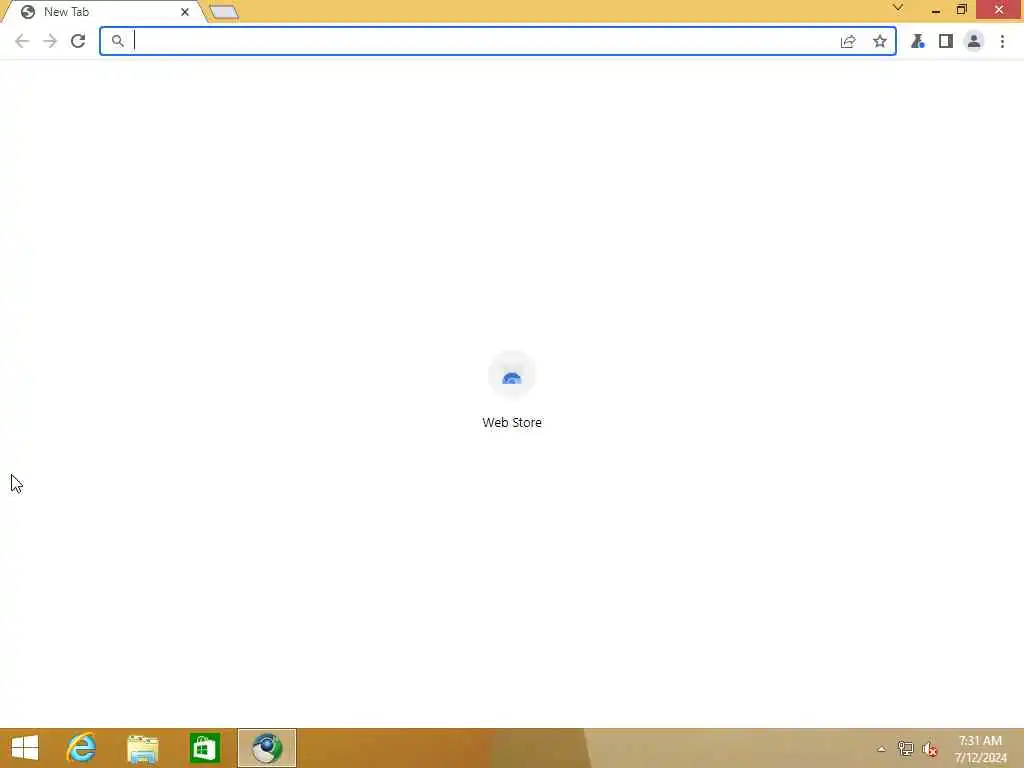
Task: Share this page icon in address bar
Action: click(848, 41)
